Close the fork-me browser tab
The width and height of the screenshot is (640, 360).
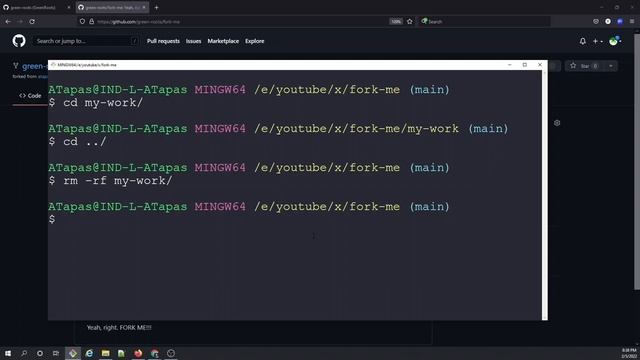pos(144,7)
